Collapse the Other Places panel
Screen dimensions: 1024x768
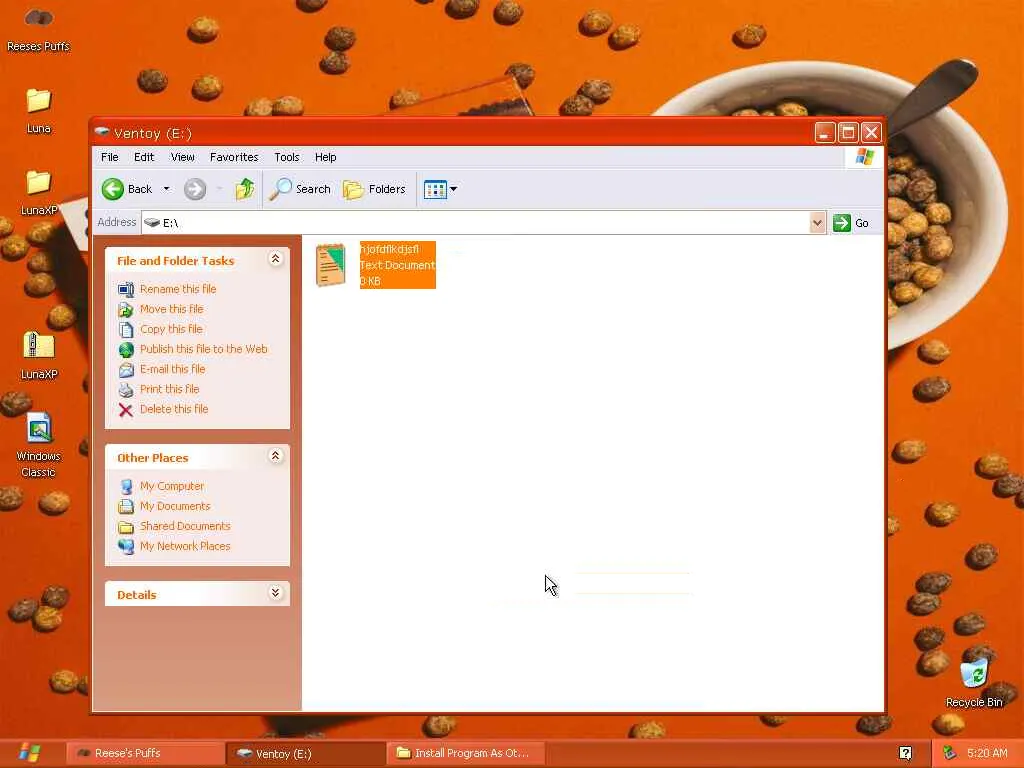click(x=276, y=456)
